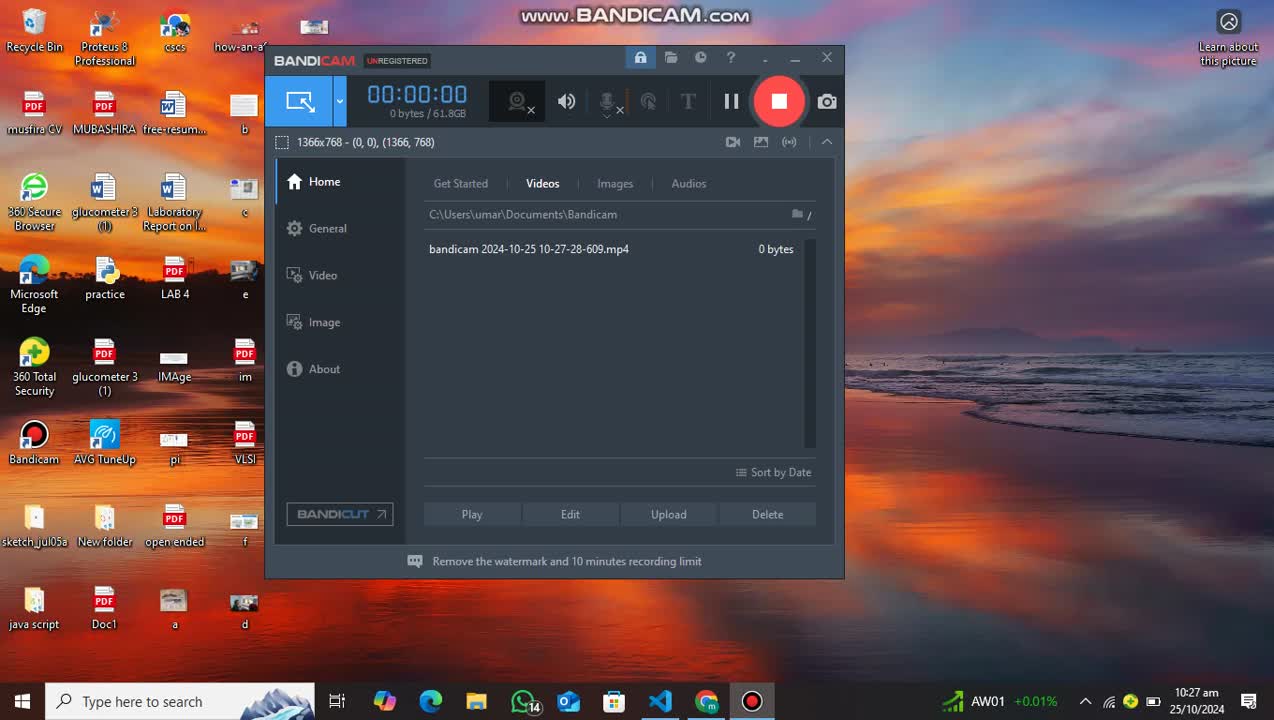The image size is (1274, 720).
Task: Click the Edit button
Action: 570,514
